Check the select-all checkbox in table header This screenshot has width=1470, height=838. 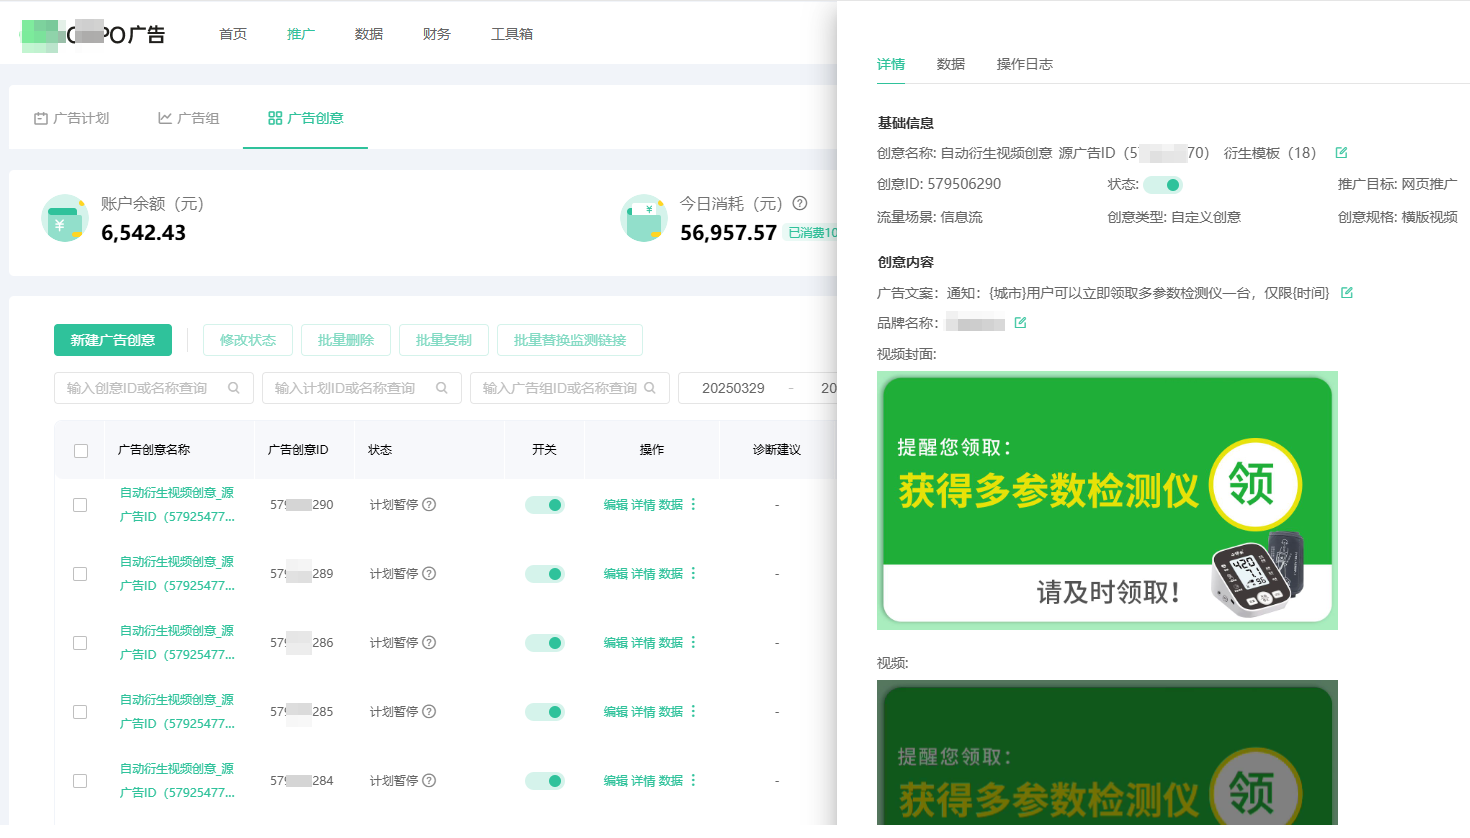tap(81, 451)
